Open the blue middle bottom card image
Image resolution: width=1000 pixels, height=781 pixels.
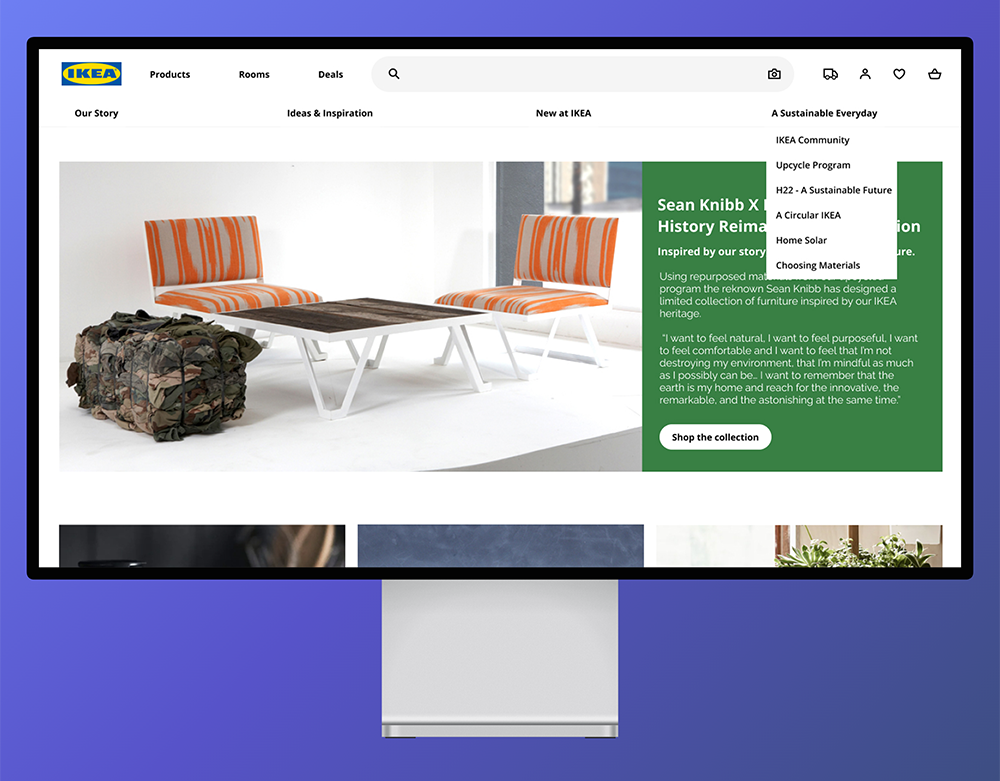[x=501, y=546]
